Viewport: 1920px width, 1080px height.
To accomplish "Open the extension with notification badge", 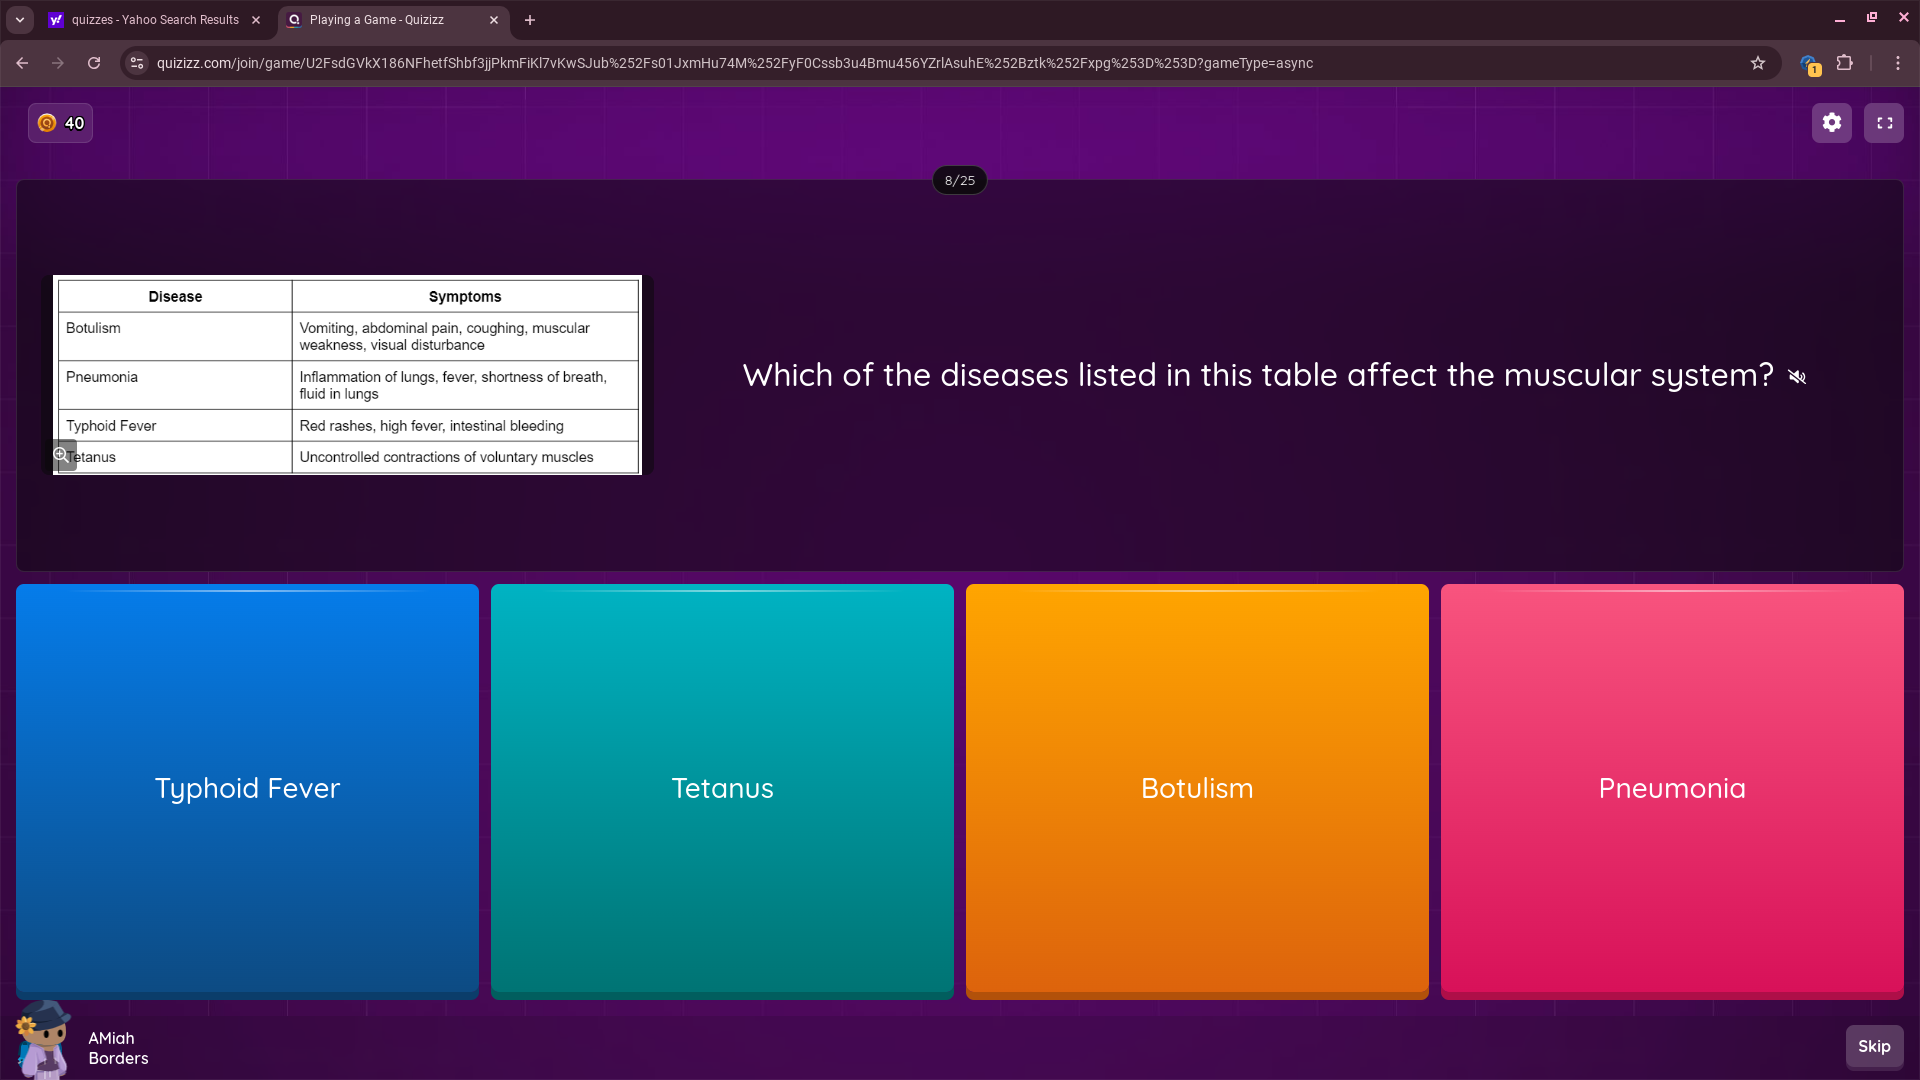I will (x=1809, y=64).
